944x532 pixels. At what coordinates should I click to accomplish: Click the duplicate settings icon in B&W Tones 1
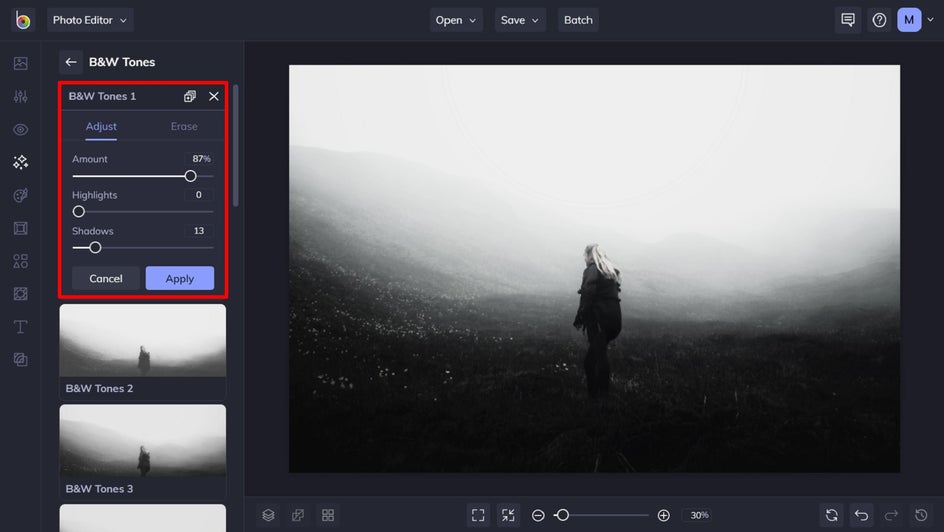point(190,96)
